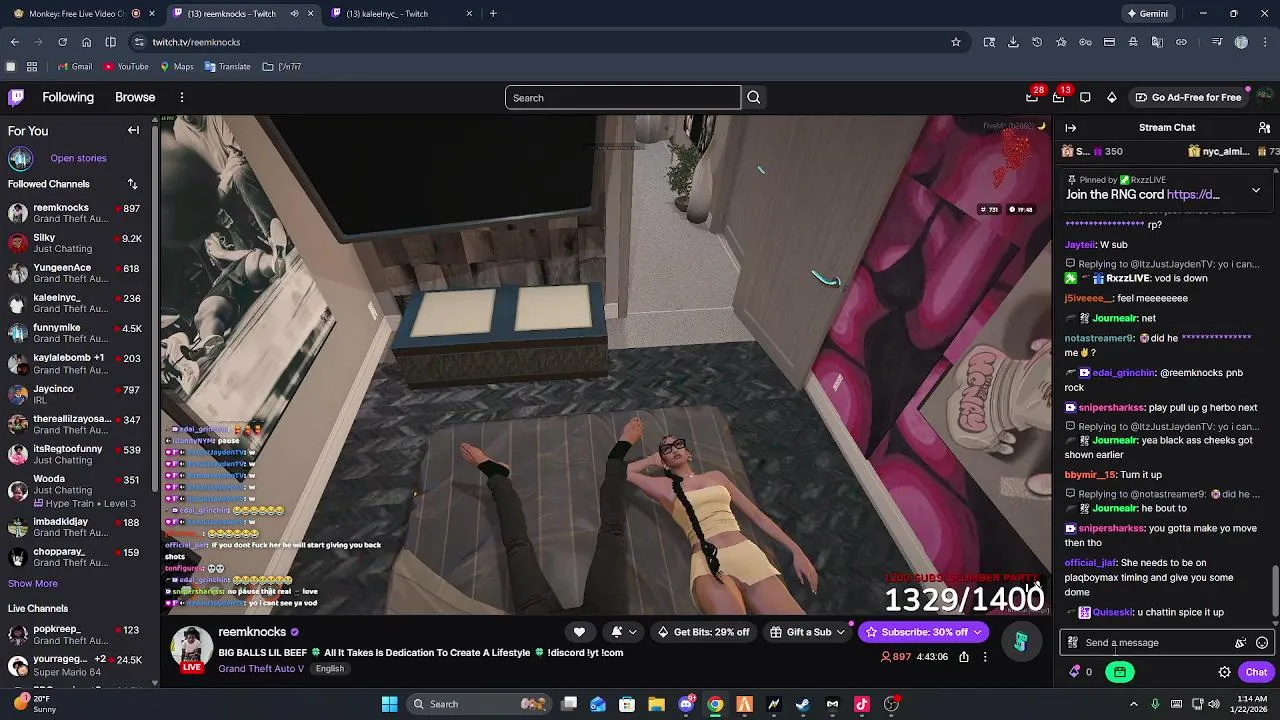The width and height of the screenshot is (1280, 720).
Task: Bookmark this page with star
Action: click(956, 42)
